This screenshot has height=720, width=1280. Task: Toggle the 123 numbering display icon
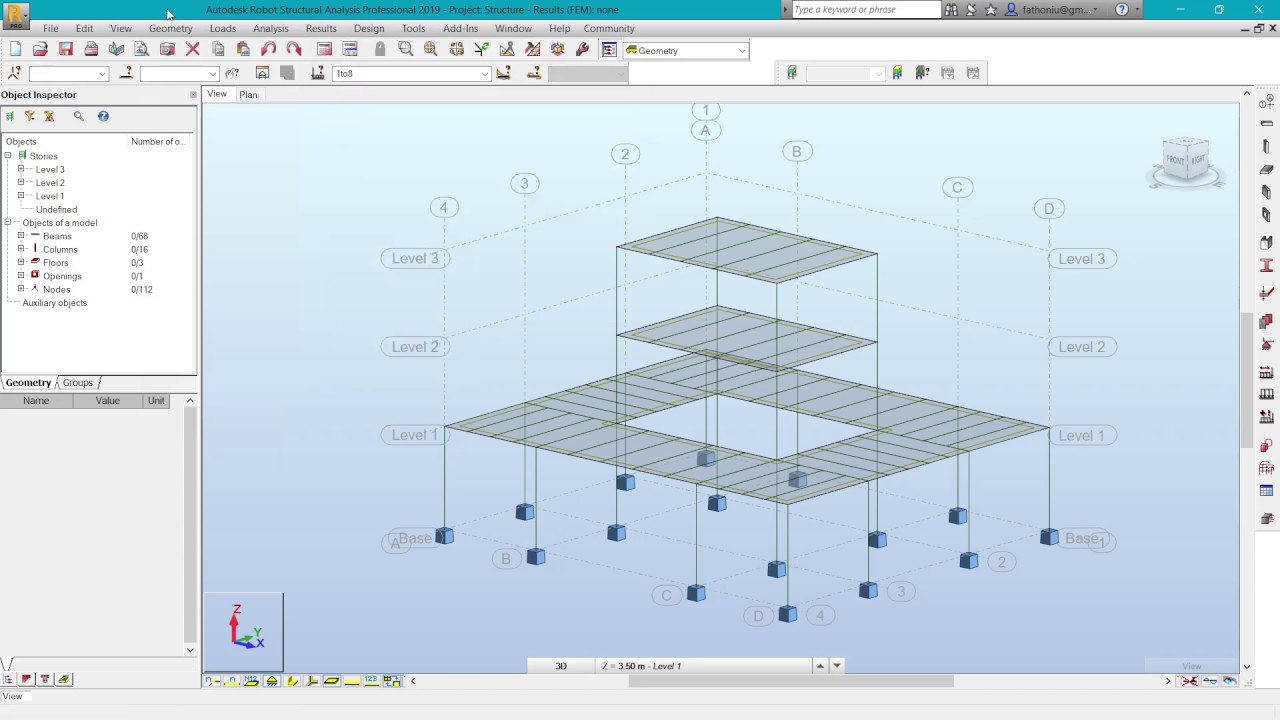tap(371, 681)
